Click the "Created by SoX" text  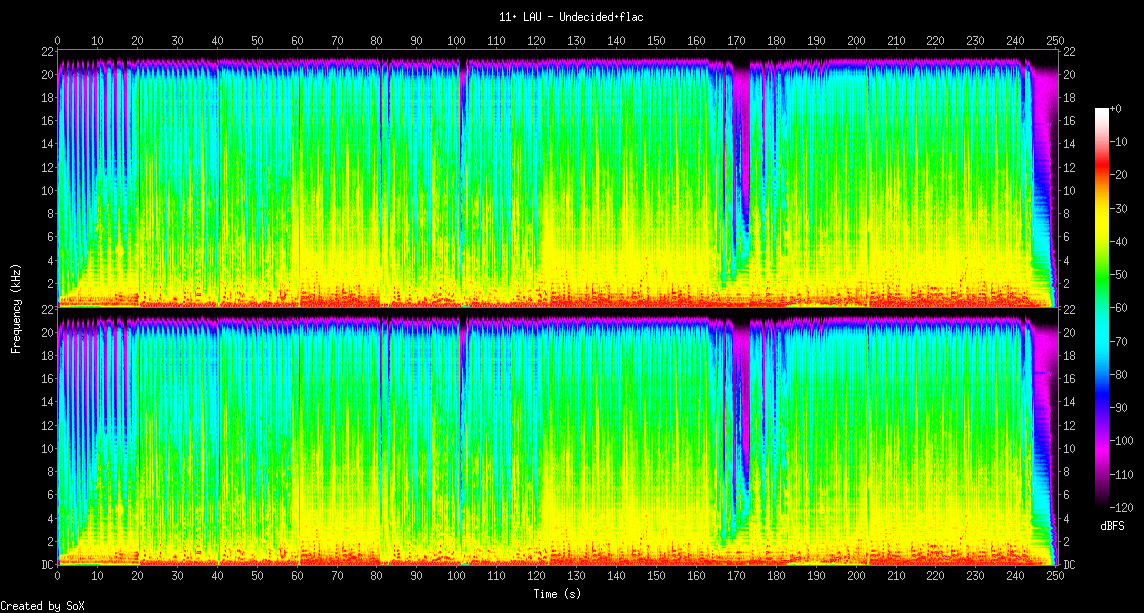point(41,606)
